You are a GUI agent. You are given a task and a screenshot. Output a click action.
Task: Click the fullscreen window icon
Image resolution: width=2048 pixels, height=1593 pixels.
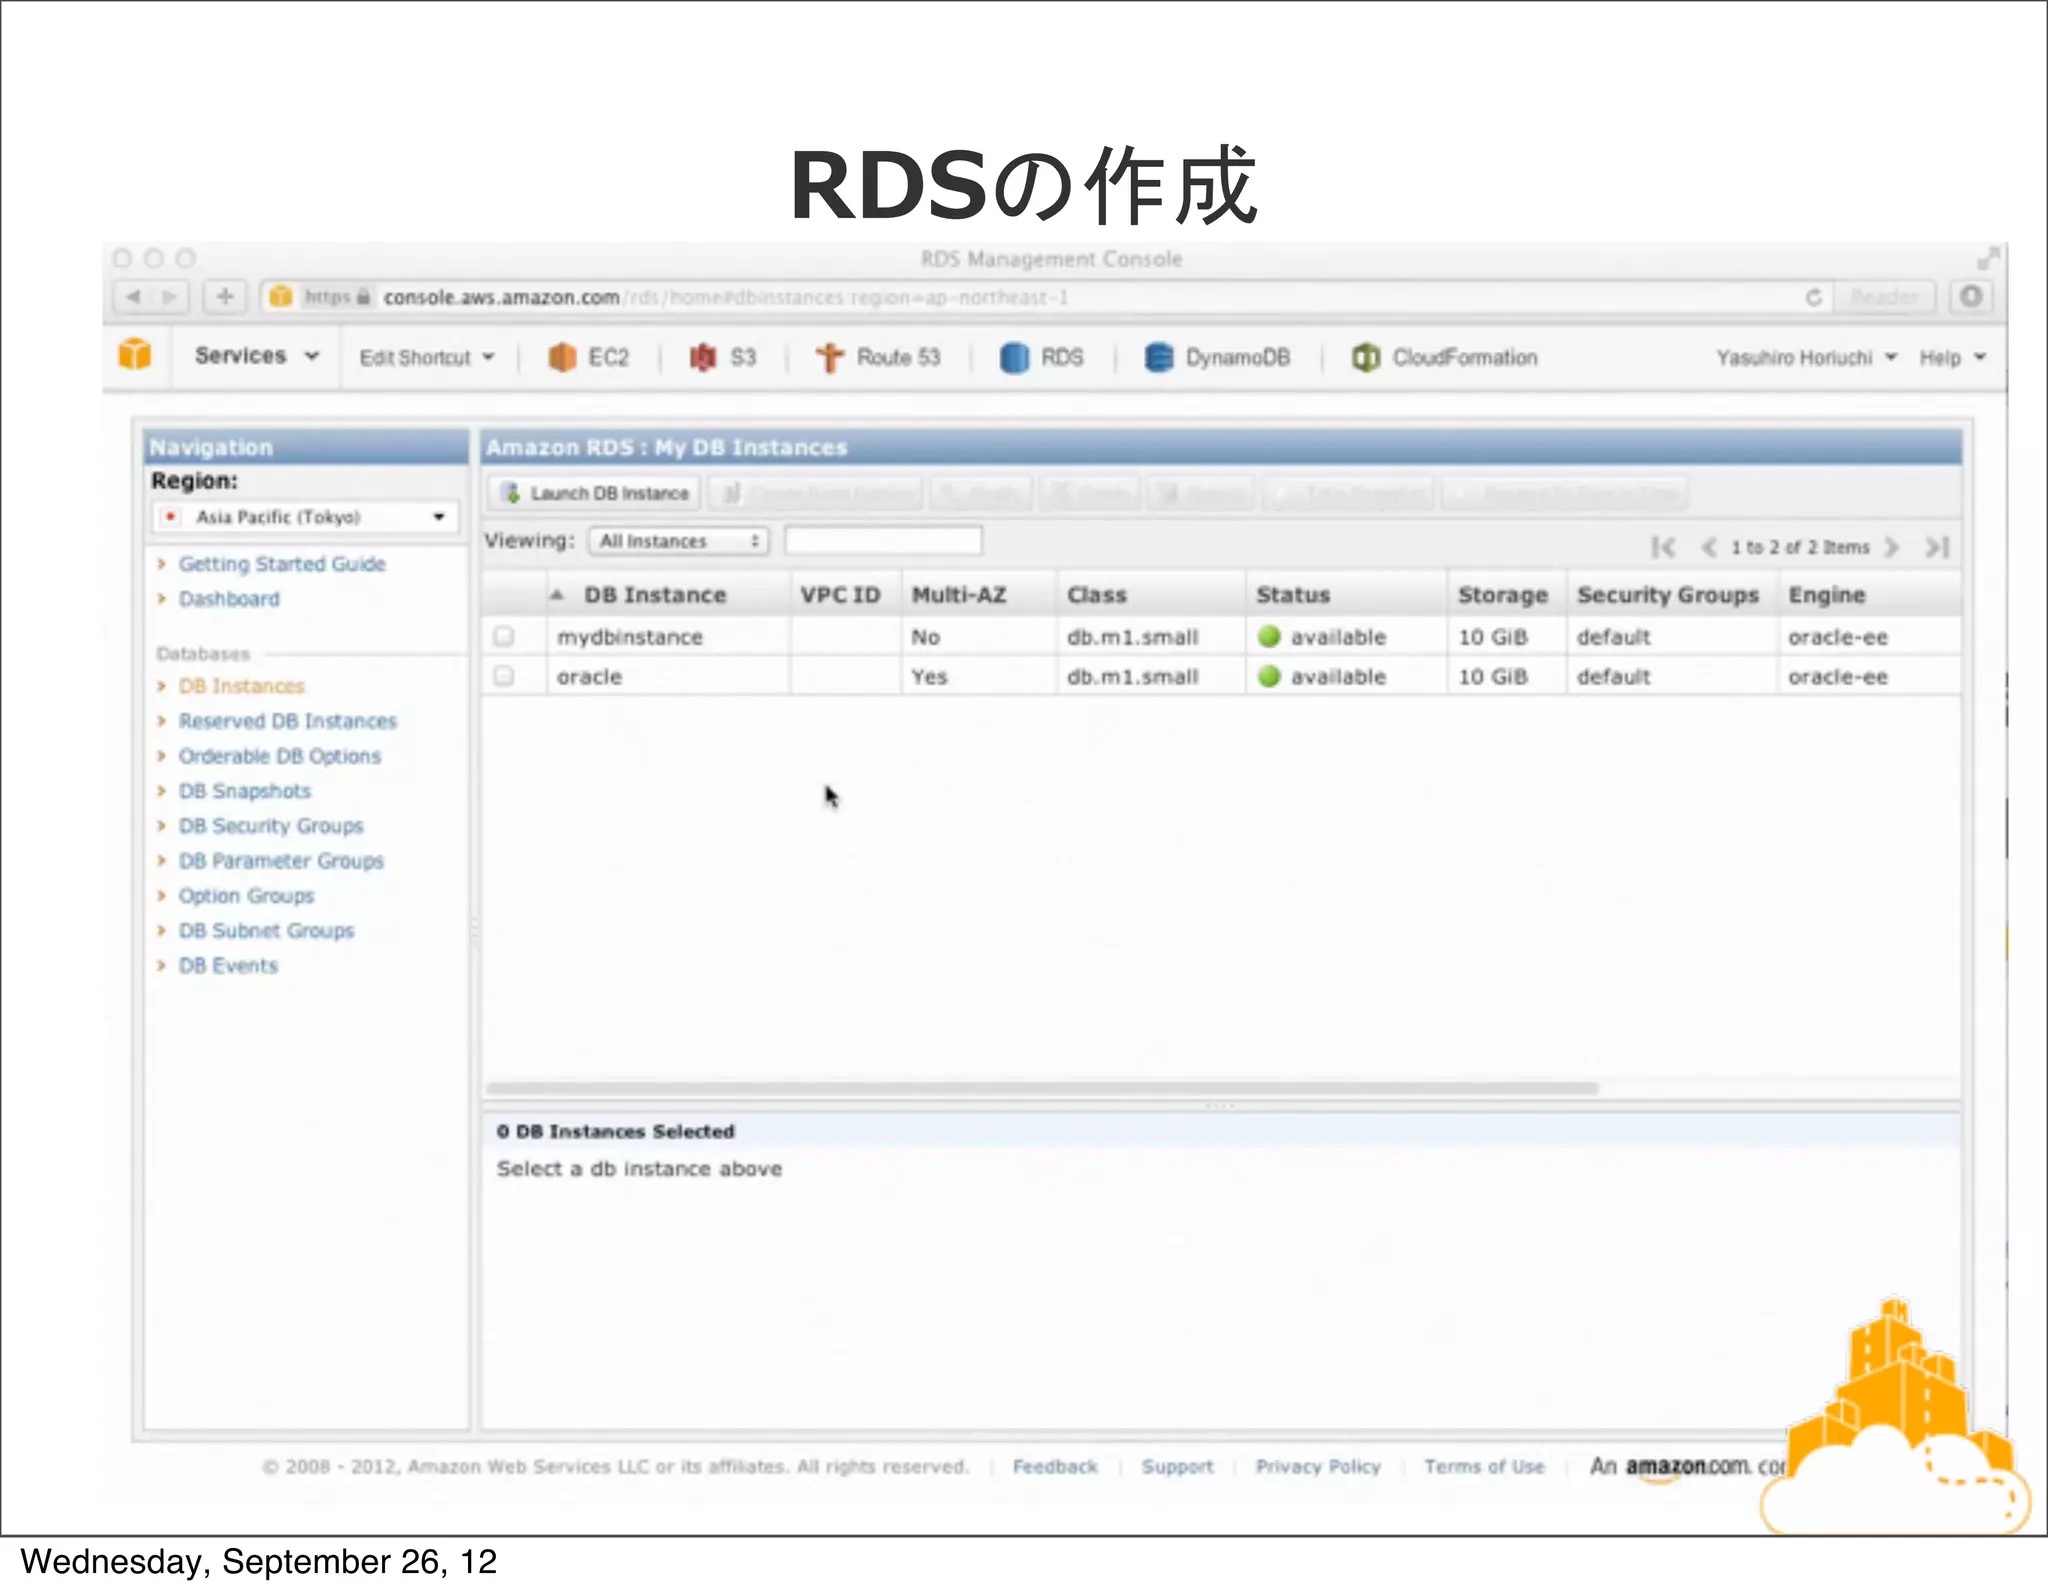[1988, 258]
